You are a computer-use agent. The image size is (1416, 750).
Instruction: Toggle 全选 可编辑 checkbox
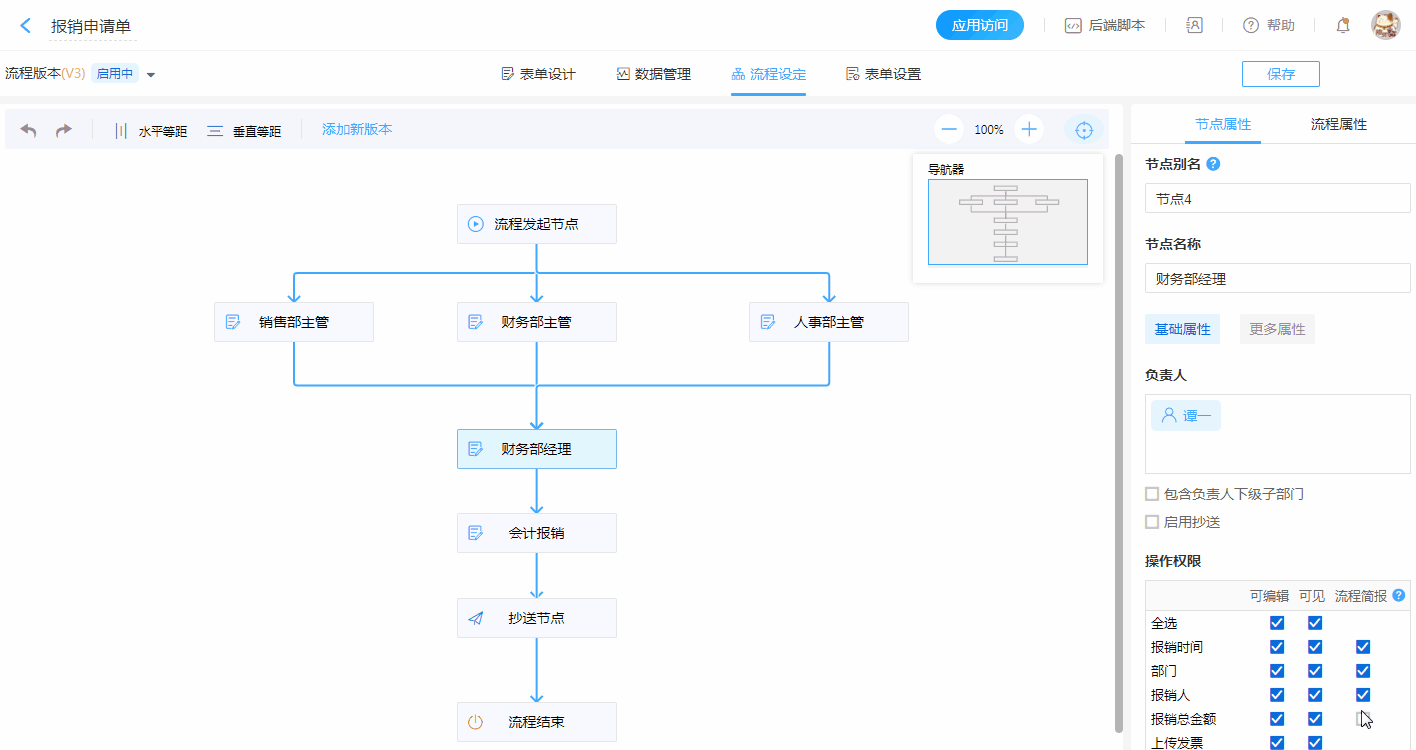(1277, 623)
